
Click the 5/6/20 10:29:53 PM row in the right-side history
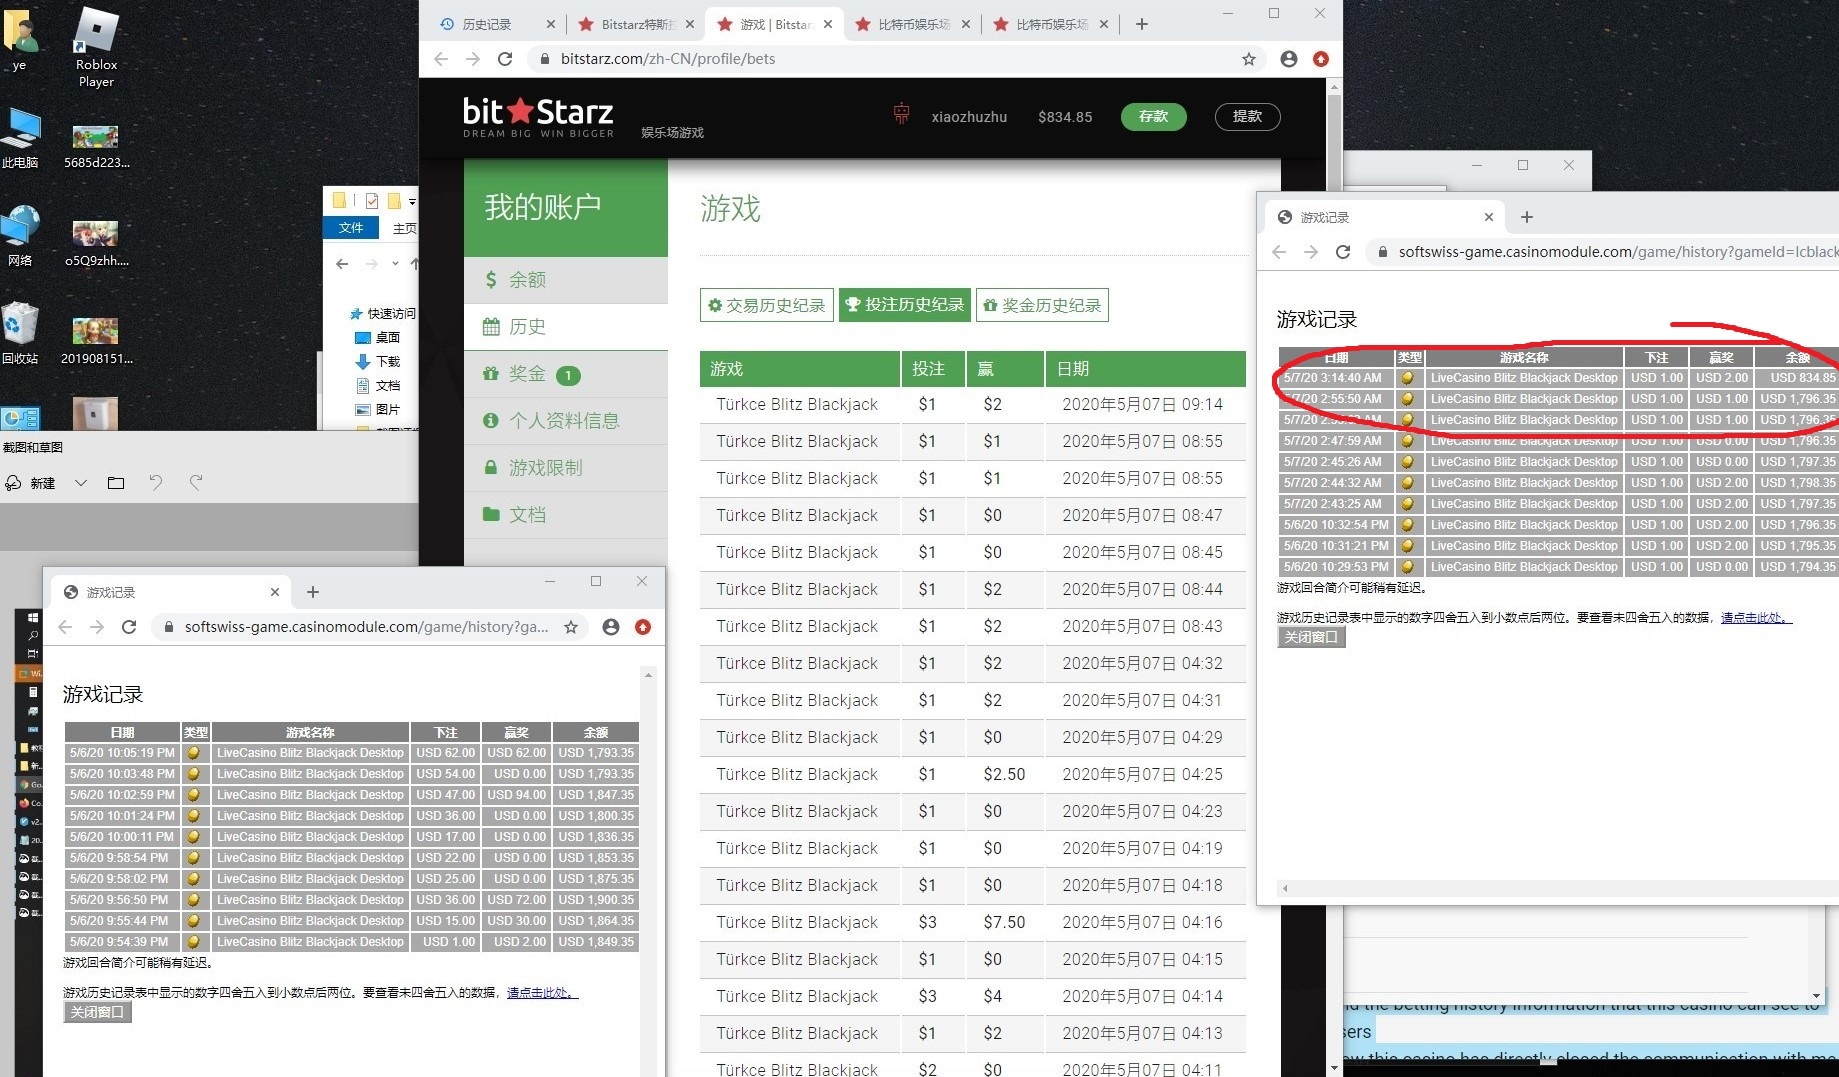coord(1558,567)
